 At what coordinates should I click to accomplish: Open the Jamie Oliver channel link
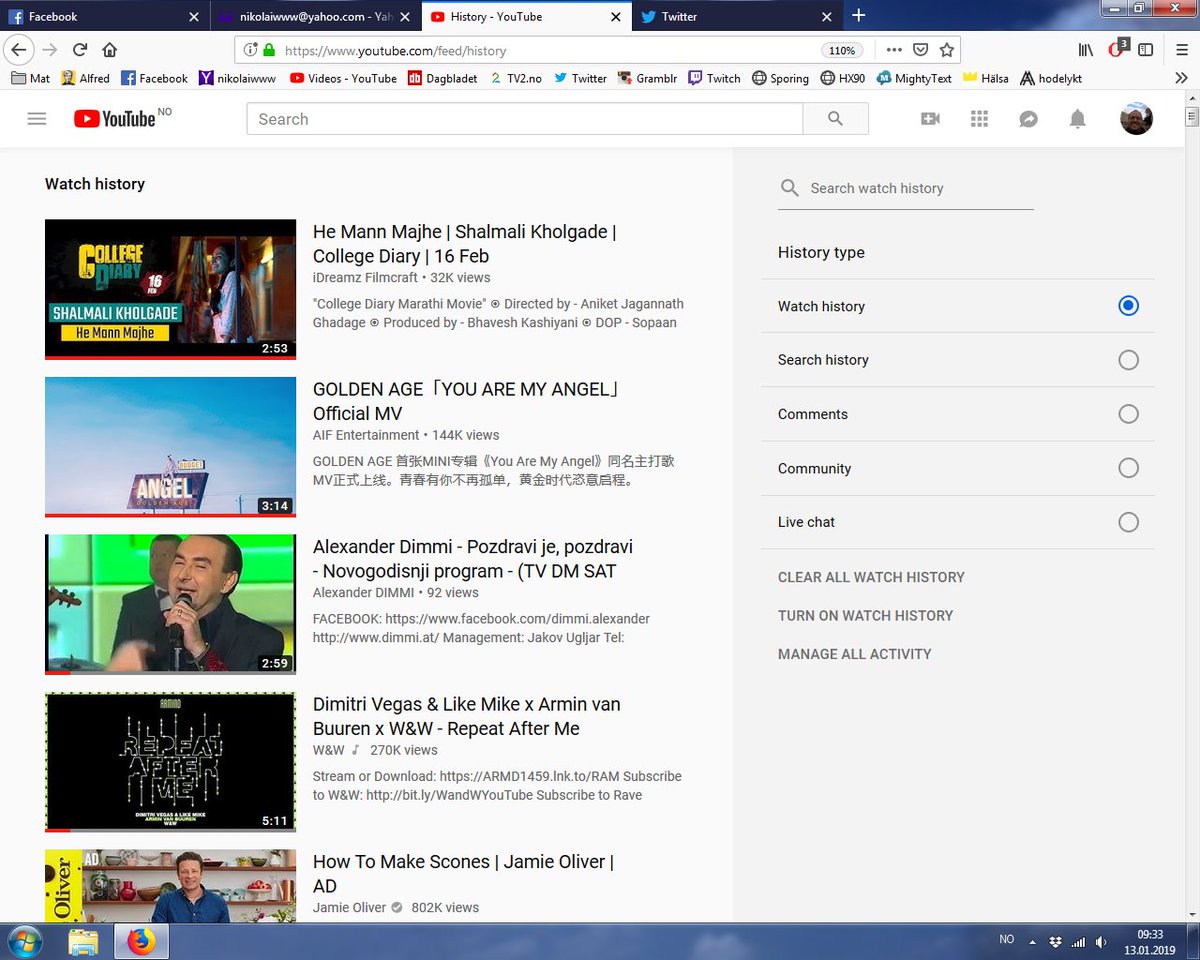(349, 907)
